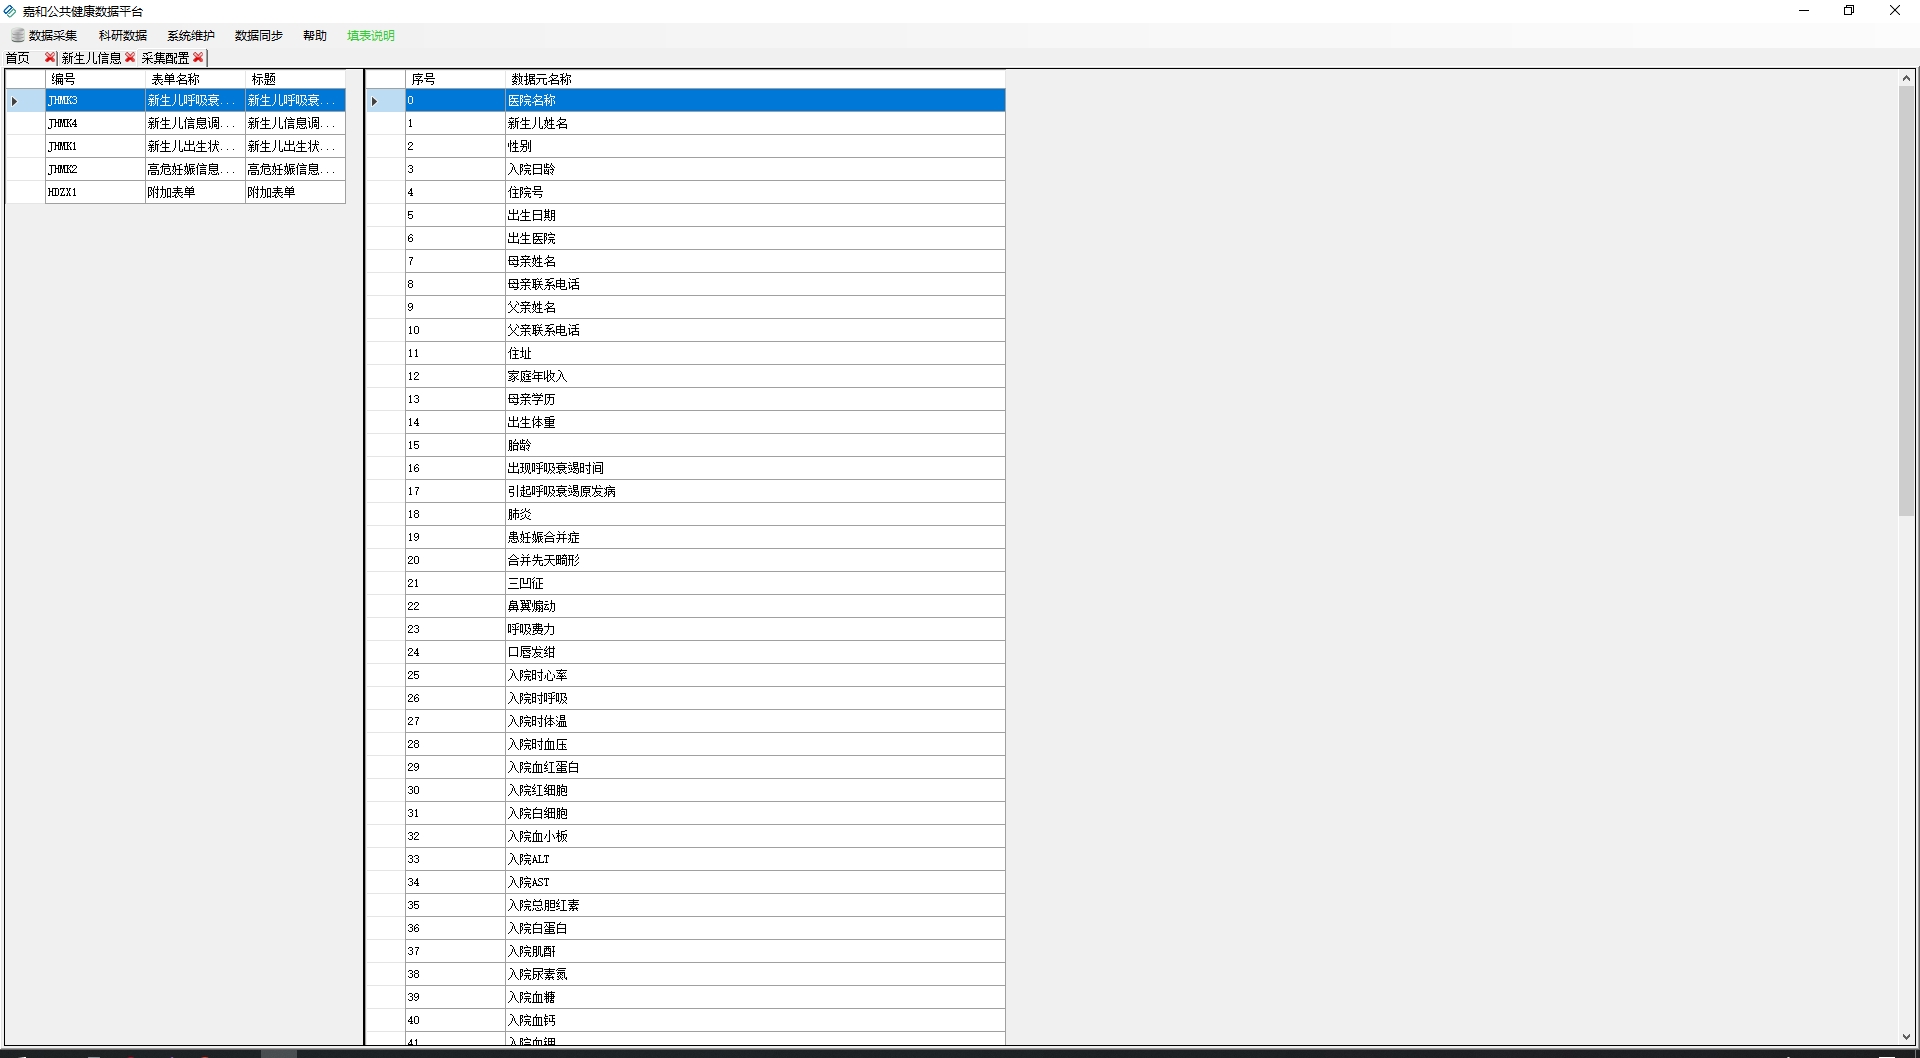Click the row selector arrow beside JHMK3
This screenshot has height=1058, width=1920.
coord(25,100)
